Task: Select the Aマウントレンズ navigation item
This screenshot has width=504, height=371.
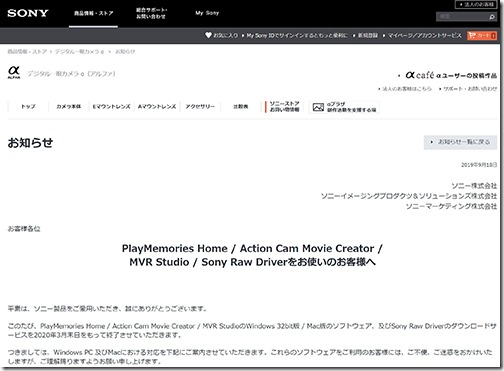Action: coord(157,107)
